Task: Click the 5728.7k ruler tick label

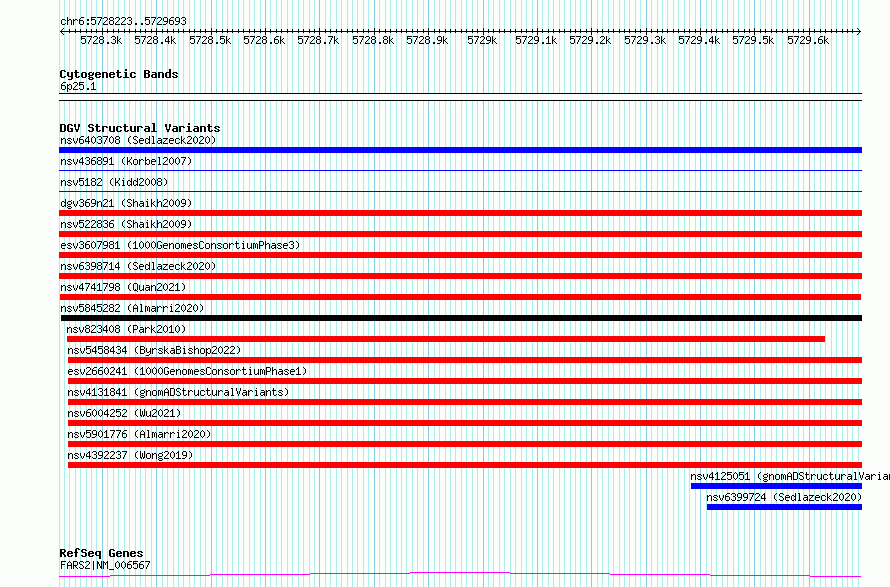Action: [318, 40]
